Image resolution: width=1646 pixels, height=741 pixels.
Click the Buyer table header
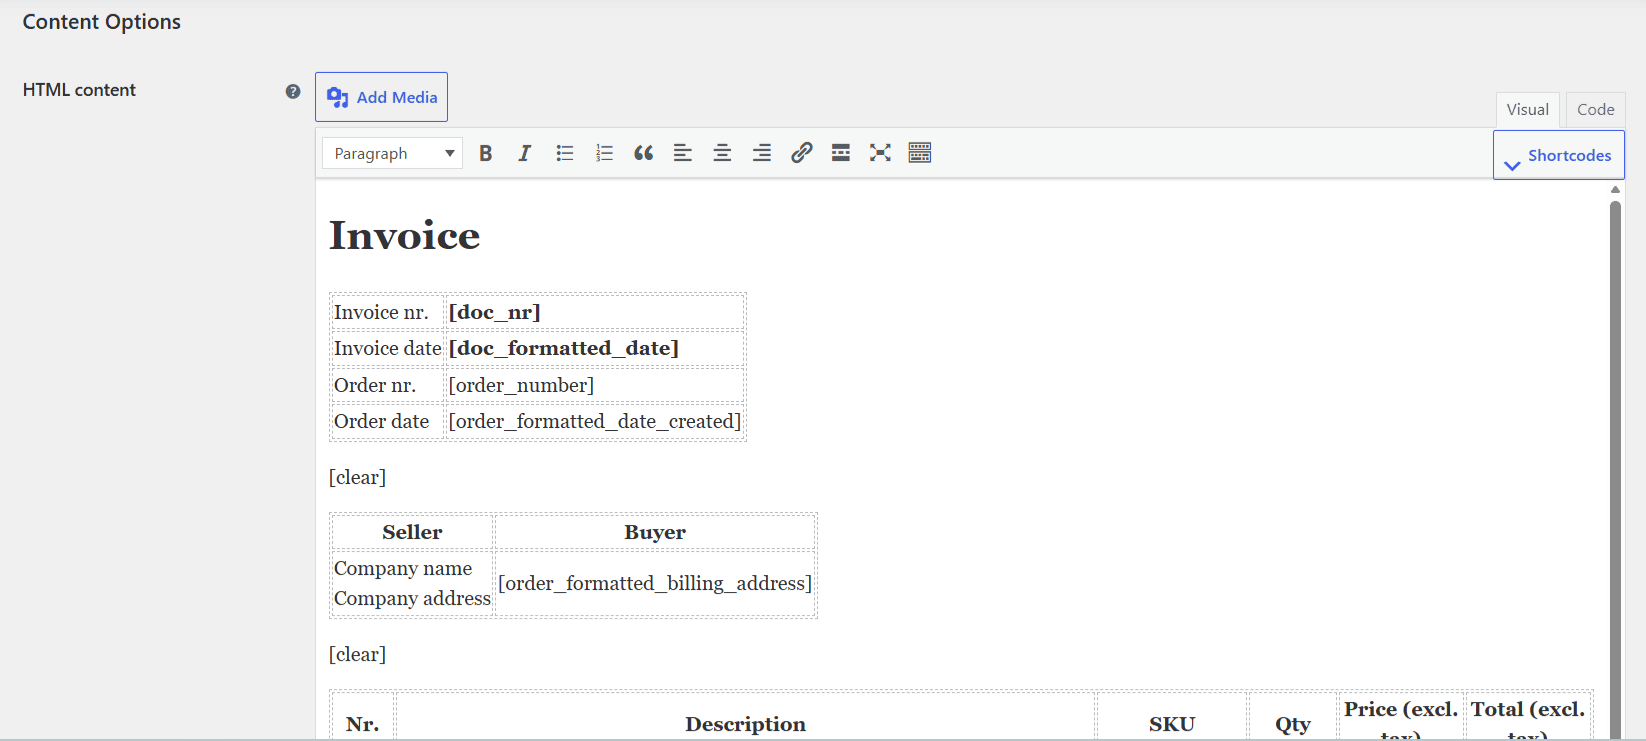(655, 532)
